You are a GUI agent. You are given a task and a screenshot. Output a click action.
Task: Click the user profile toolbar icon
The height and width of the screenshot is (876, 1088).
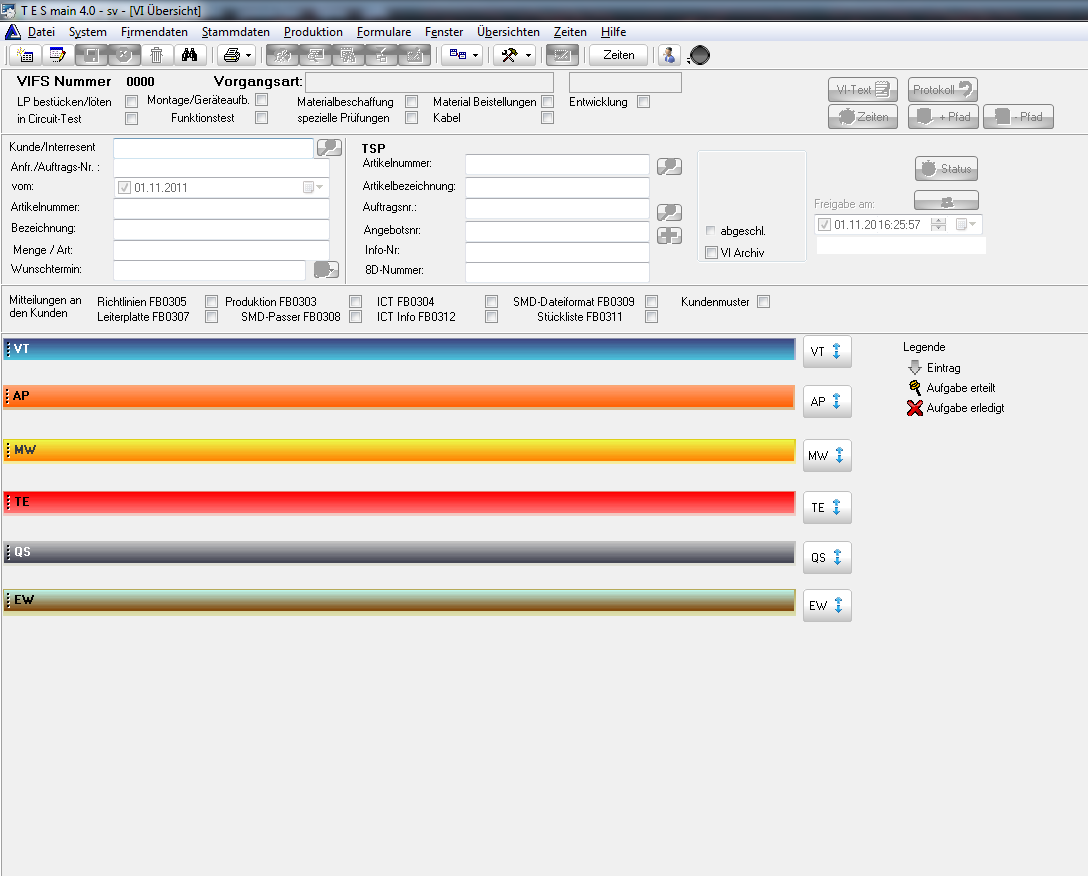tap(669, 55)
